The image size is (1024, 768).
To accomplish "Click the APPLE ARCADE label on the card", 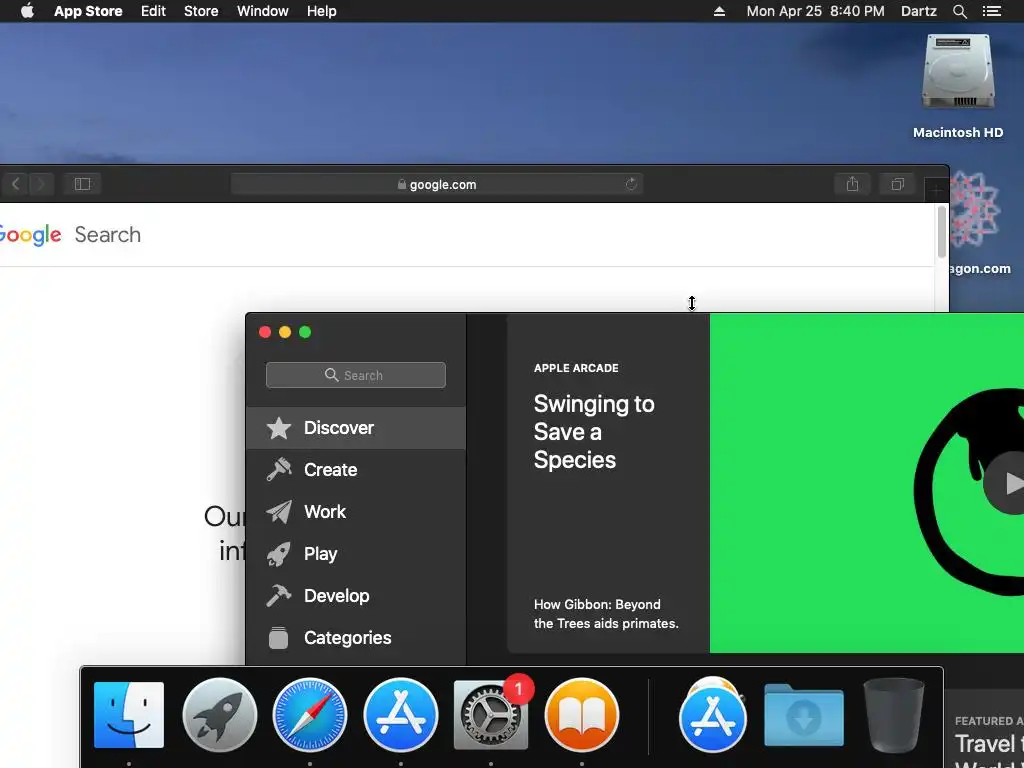I will point(576,368).
